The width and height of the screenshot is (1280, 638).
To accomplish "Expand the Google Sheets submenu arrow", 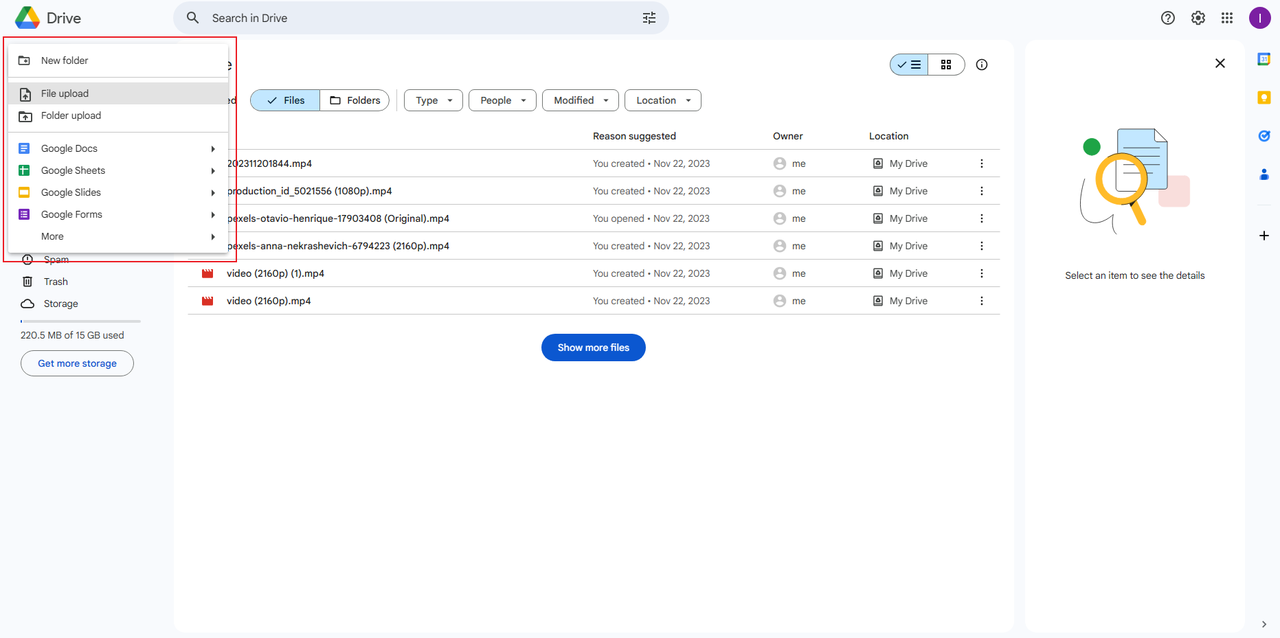I will (213, 171).
